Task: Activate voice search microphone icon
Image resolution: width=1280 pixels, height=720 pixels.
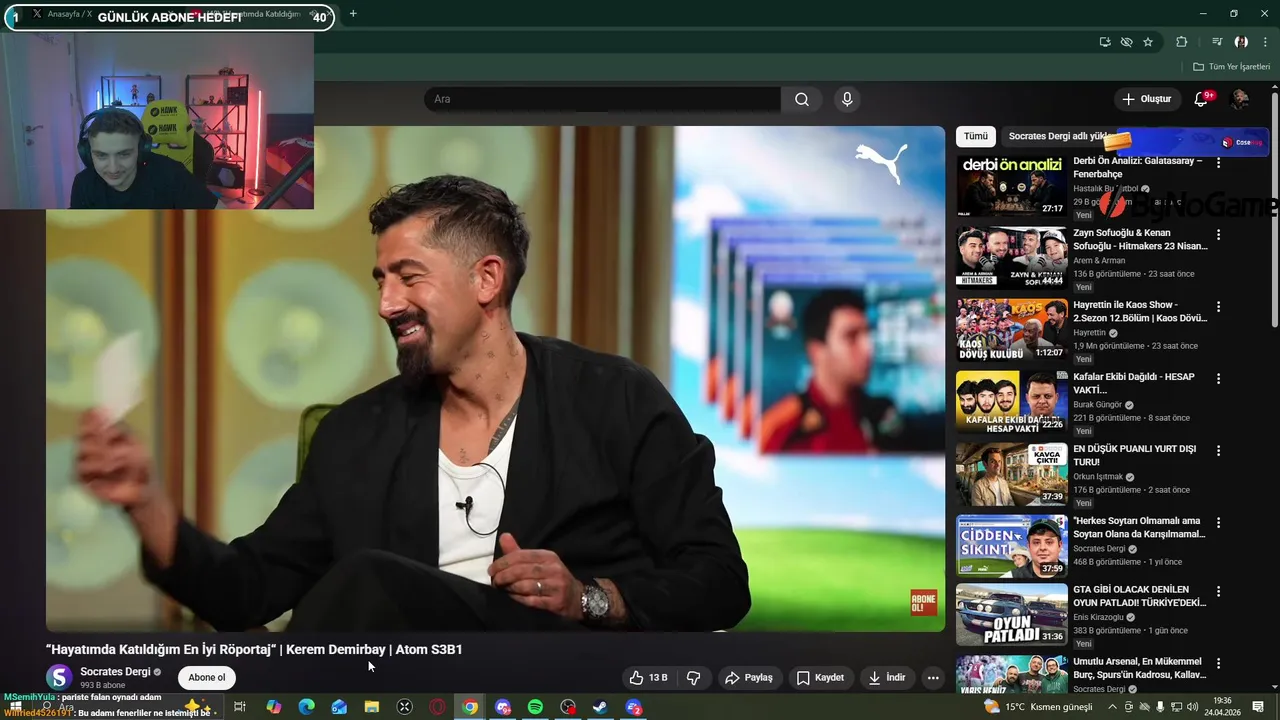Action: (x=847, y=99)
